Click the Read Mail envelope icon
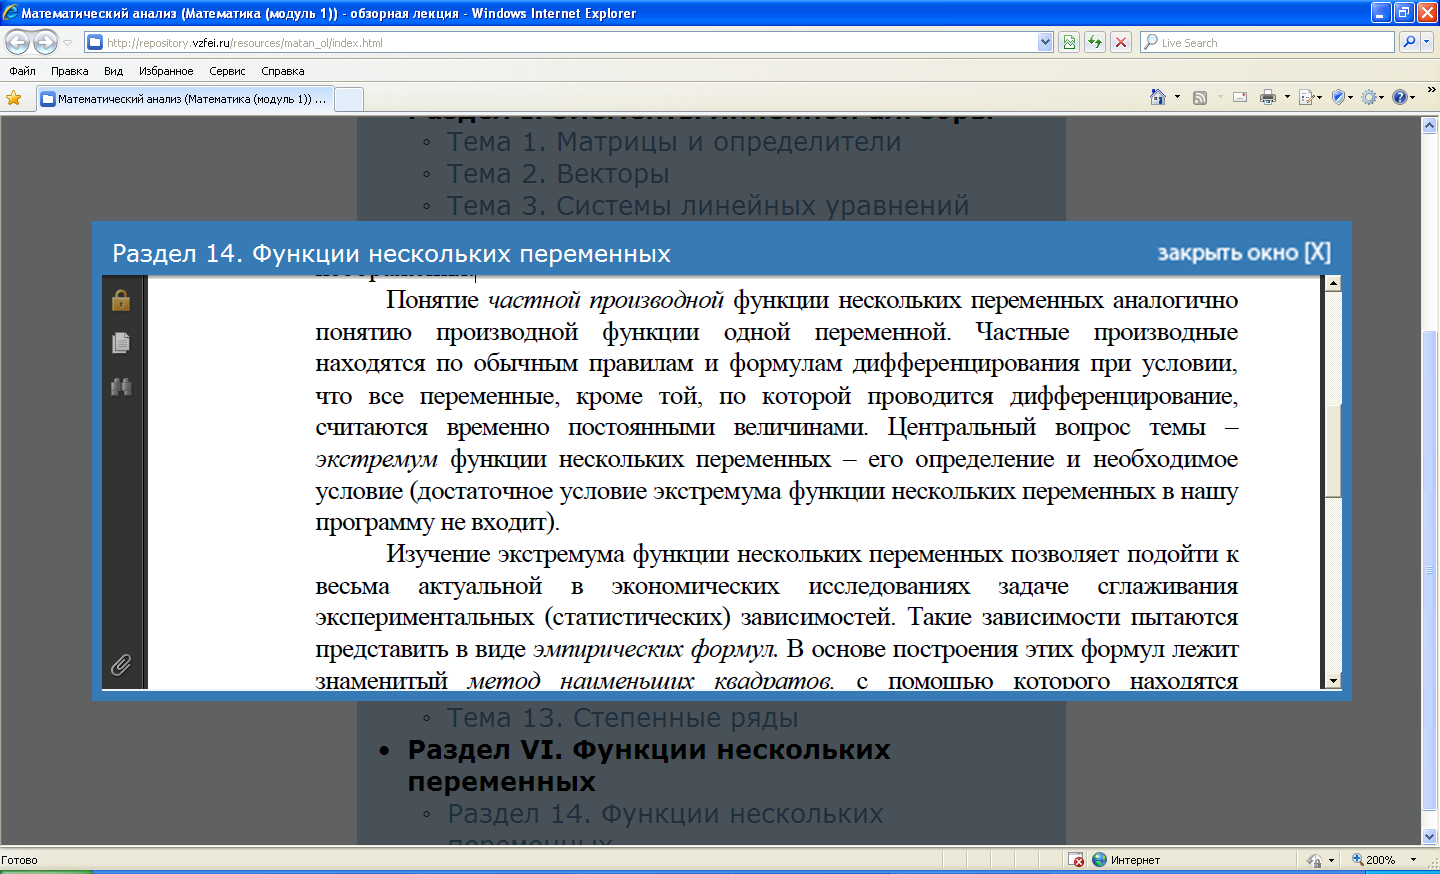This screenshot has height=874, width=1440. pyautogui.click(x=1240, y=97)
